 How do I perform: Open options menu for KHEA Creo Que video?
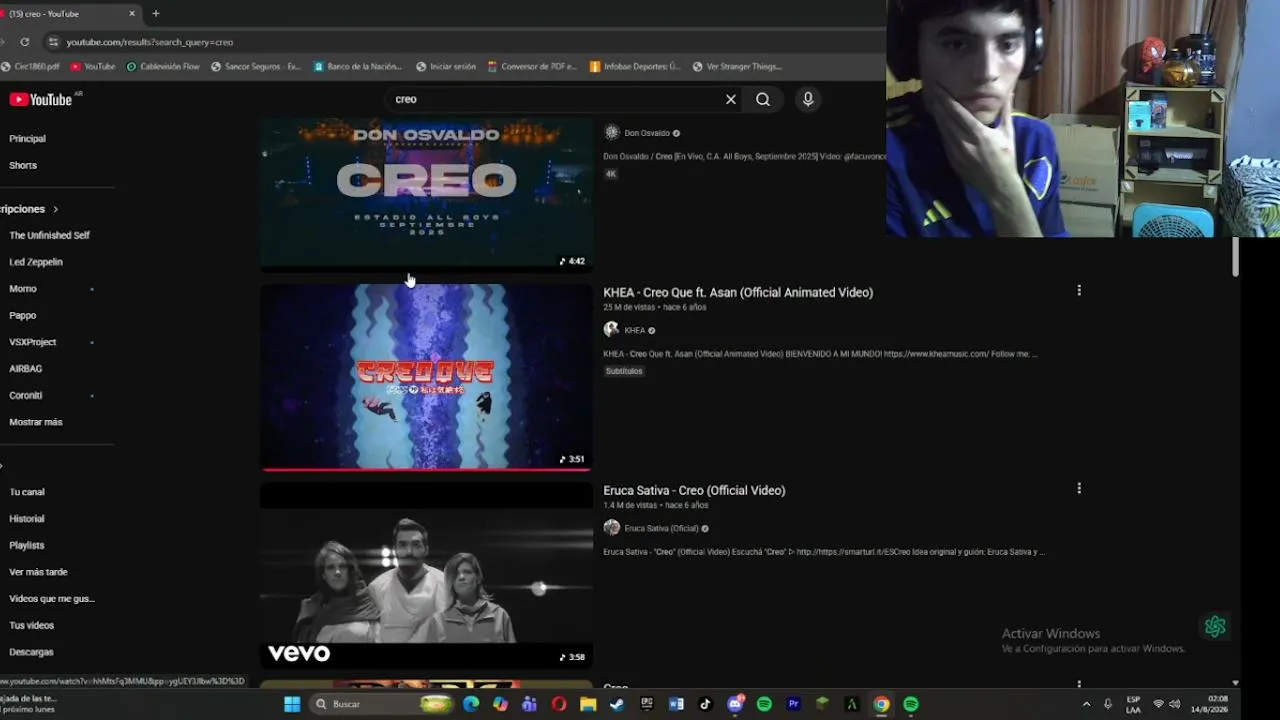point(1078,290)
